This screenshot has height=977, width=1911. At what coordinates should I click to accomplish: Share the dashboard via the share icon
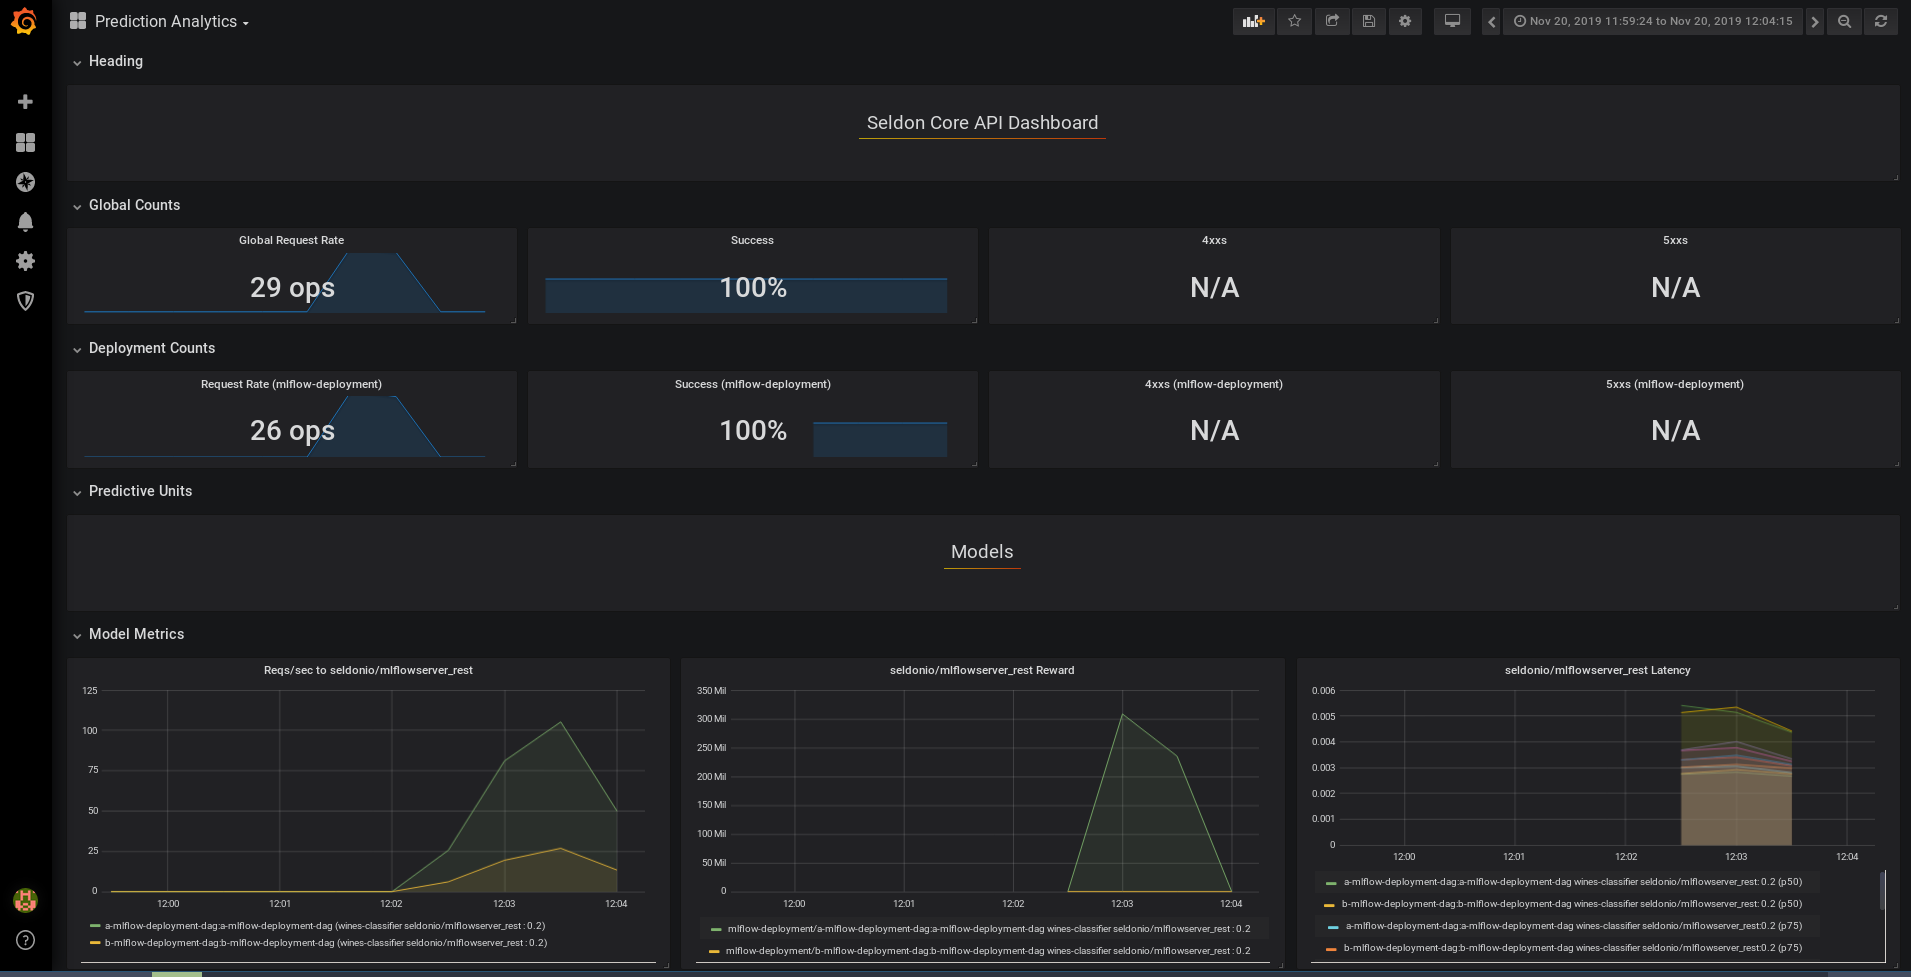click(x=1332, y=21)
